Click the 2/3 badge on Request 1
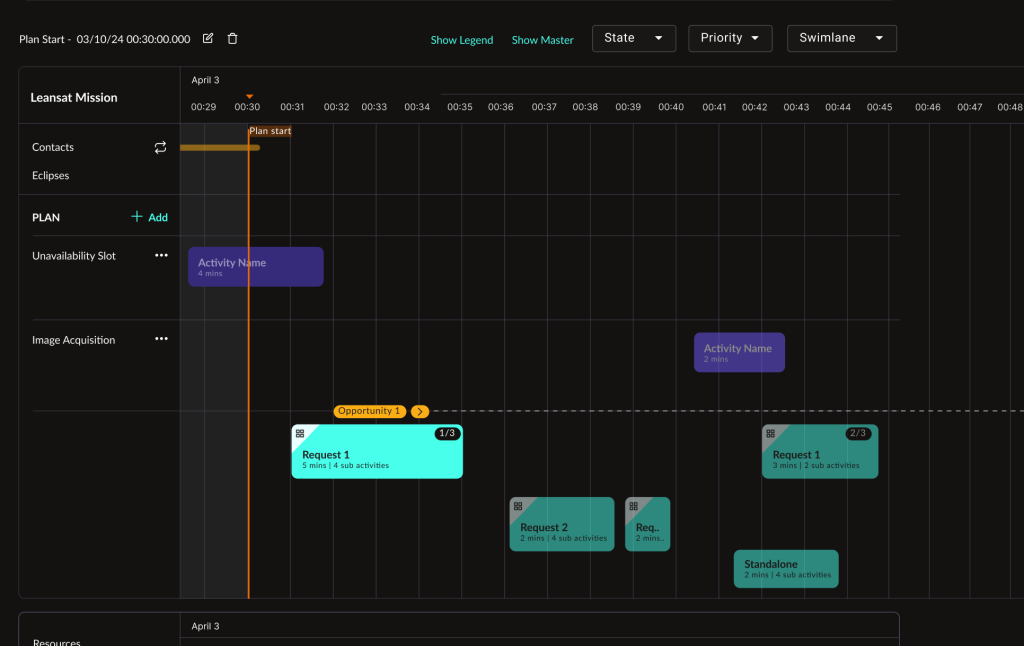This screenshot has height=646, width=1024. (857, 433)
